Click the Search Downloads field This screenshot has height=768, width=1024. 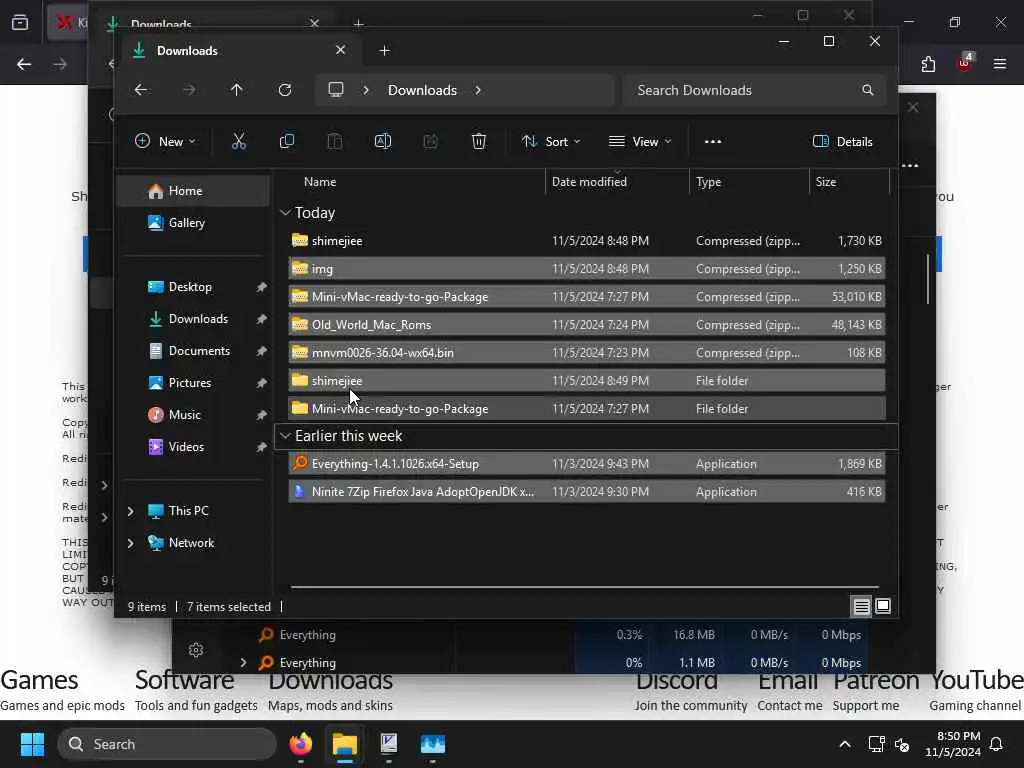click(x=754, y=90)
